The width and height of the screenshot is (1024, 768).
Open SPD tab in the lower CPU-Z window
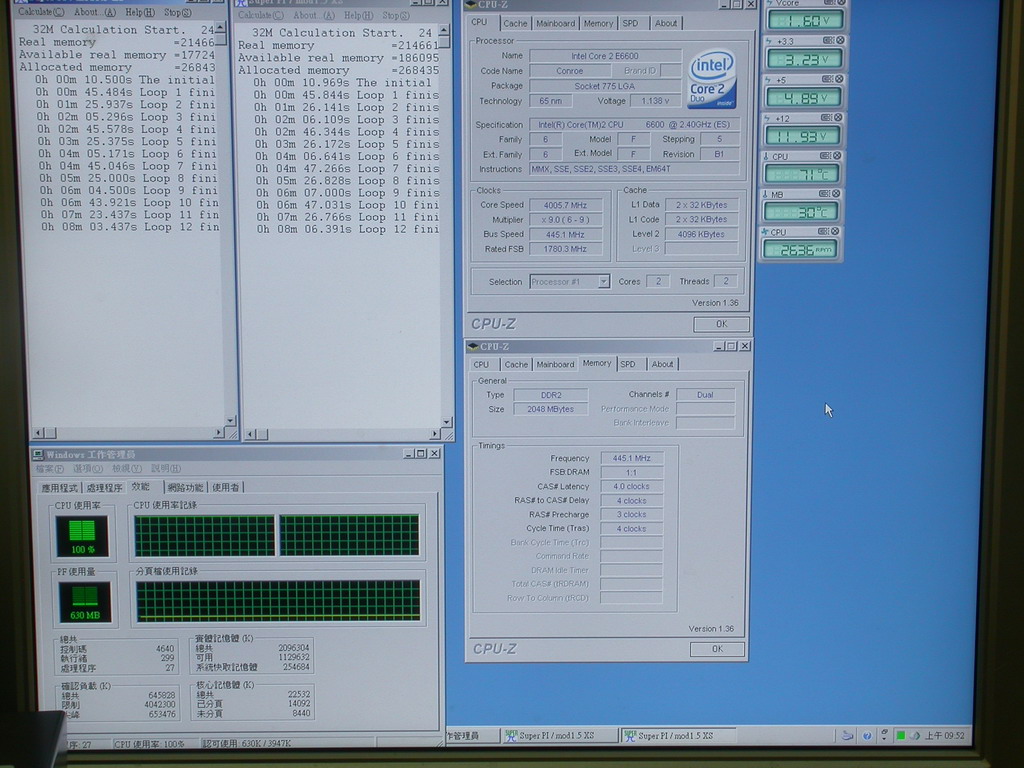point(628,364)
